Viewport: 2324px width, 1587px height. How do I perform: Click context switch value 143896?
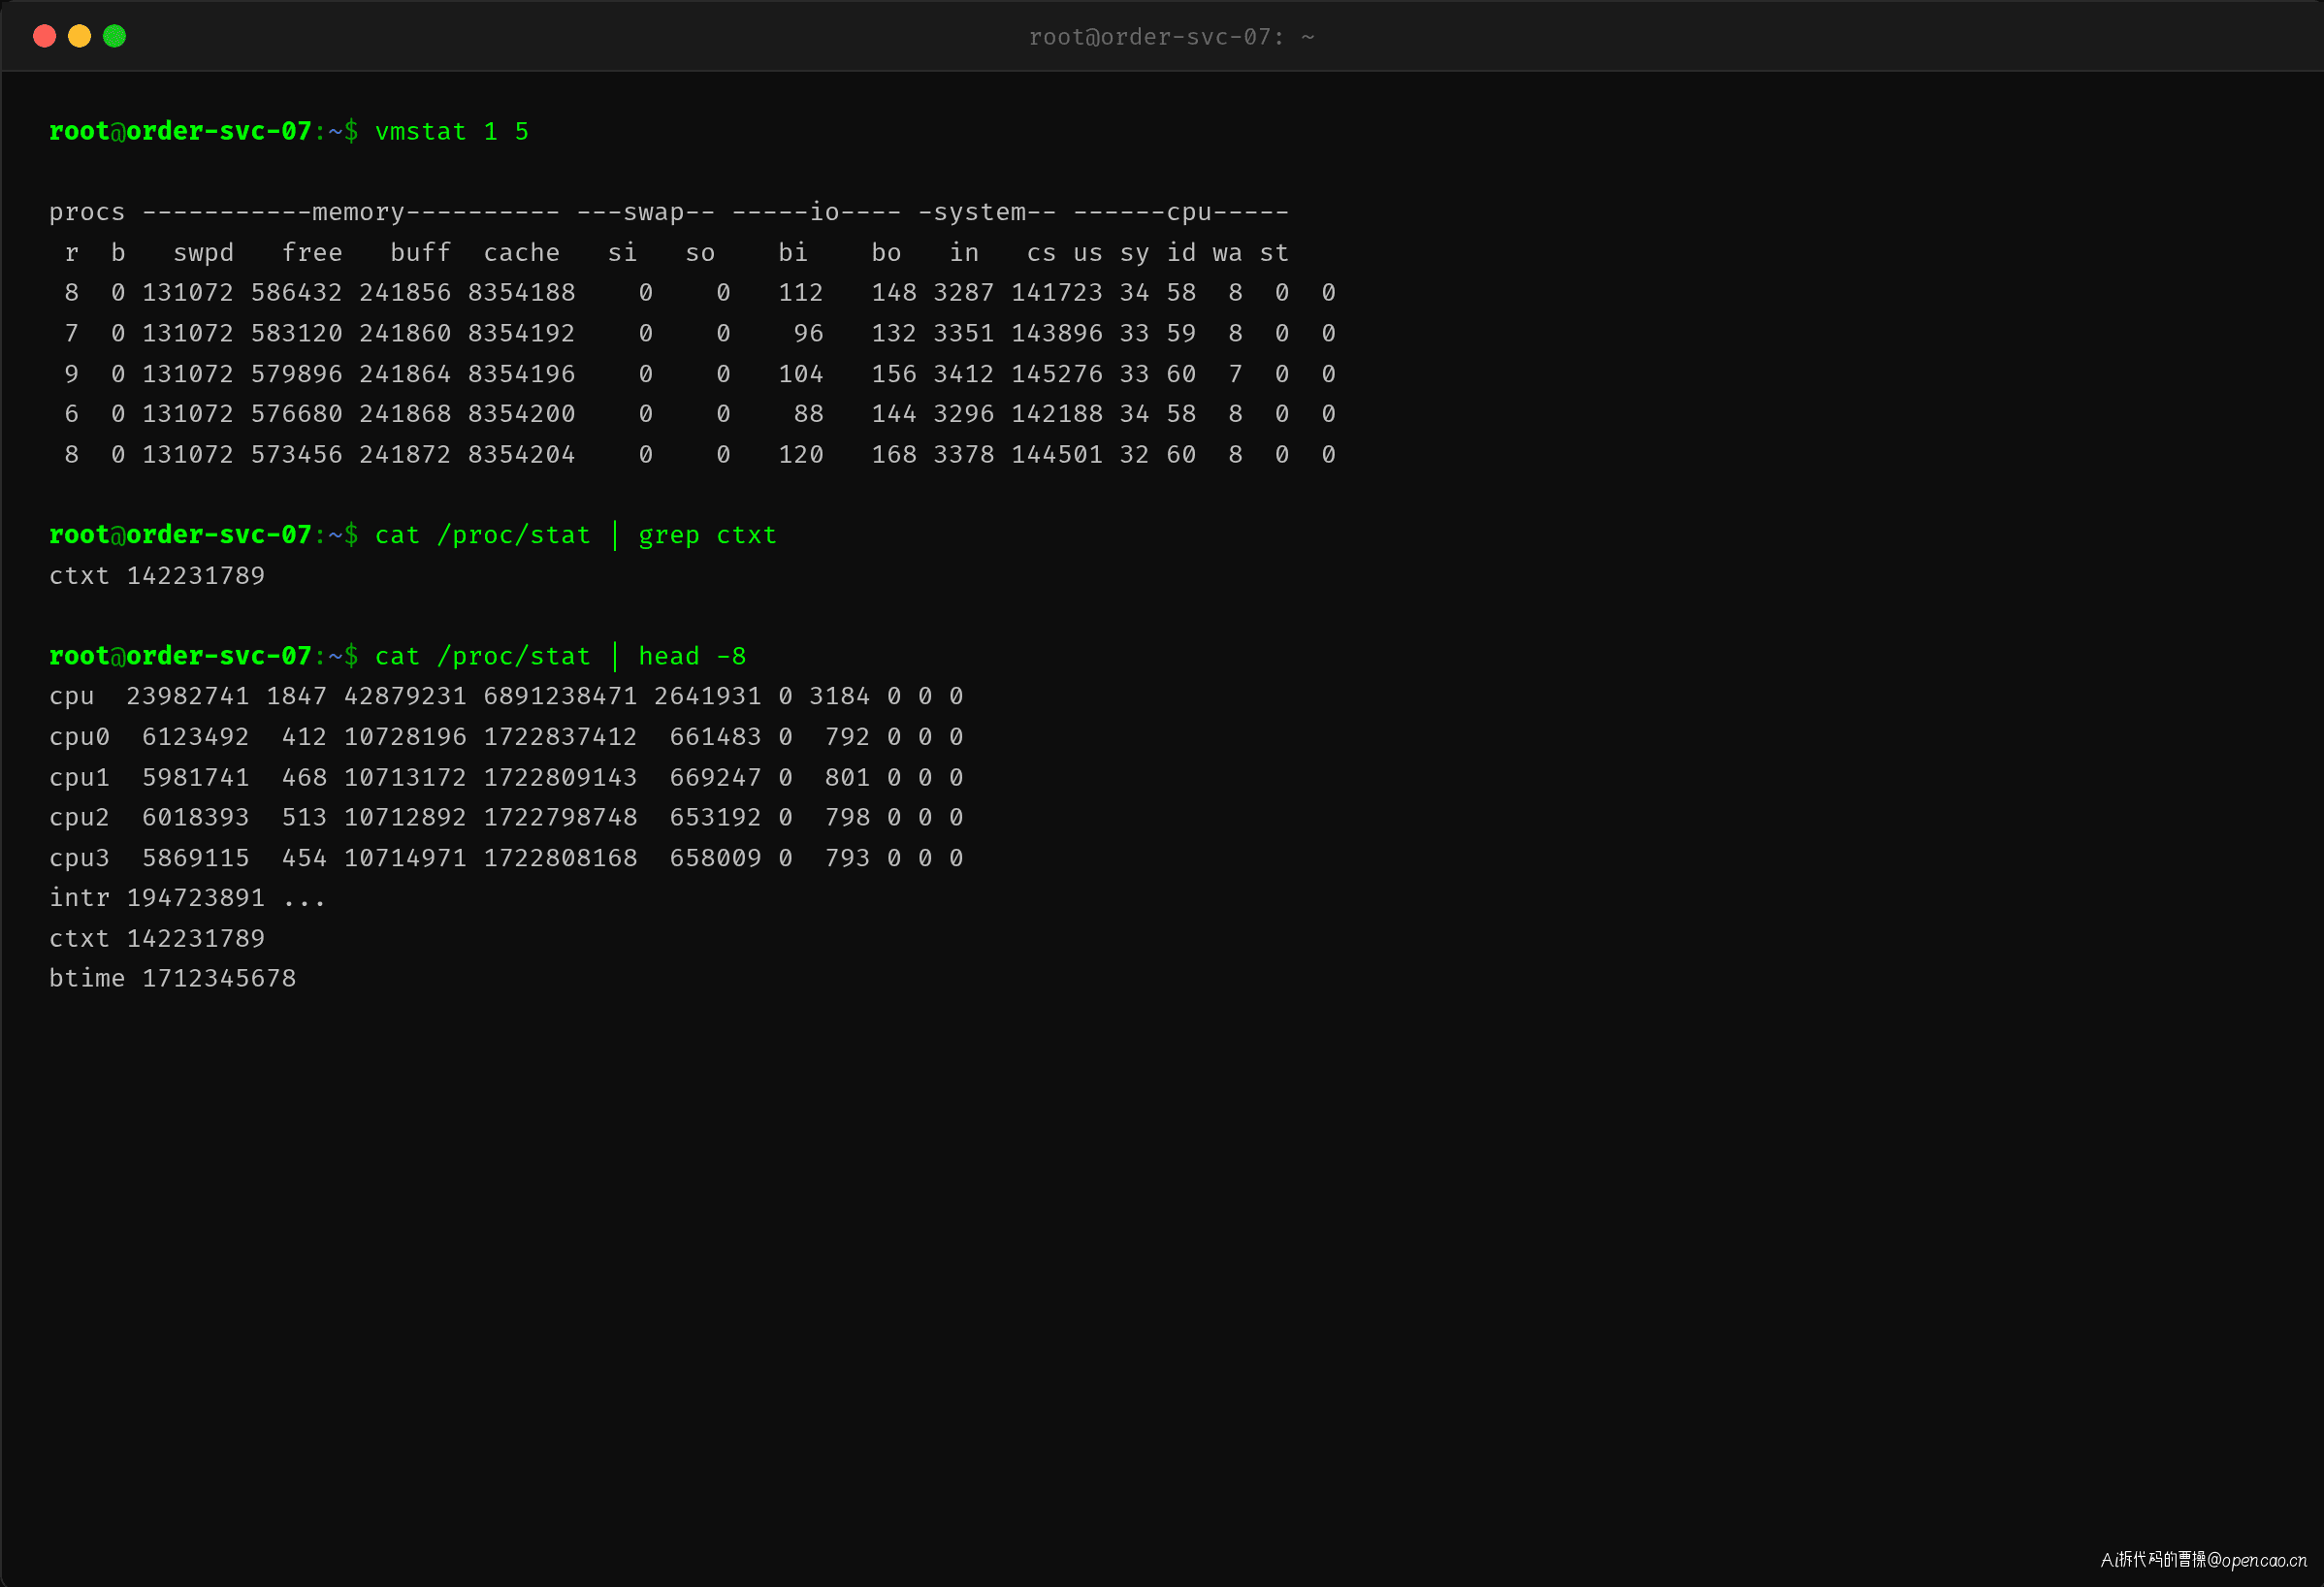tap(1057, 333)
